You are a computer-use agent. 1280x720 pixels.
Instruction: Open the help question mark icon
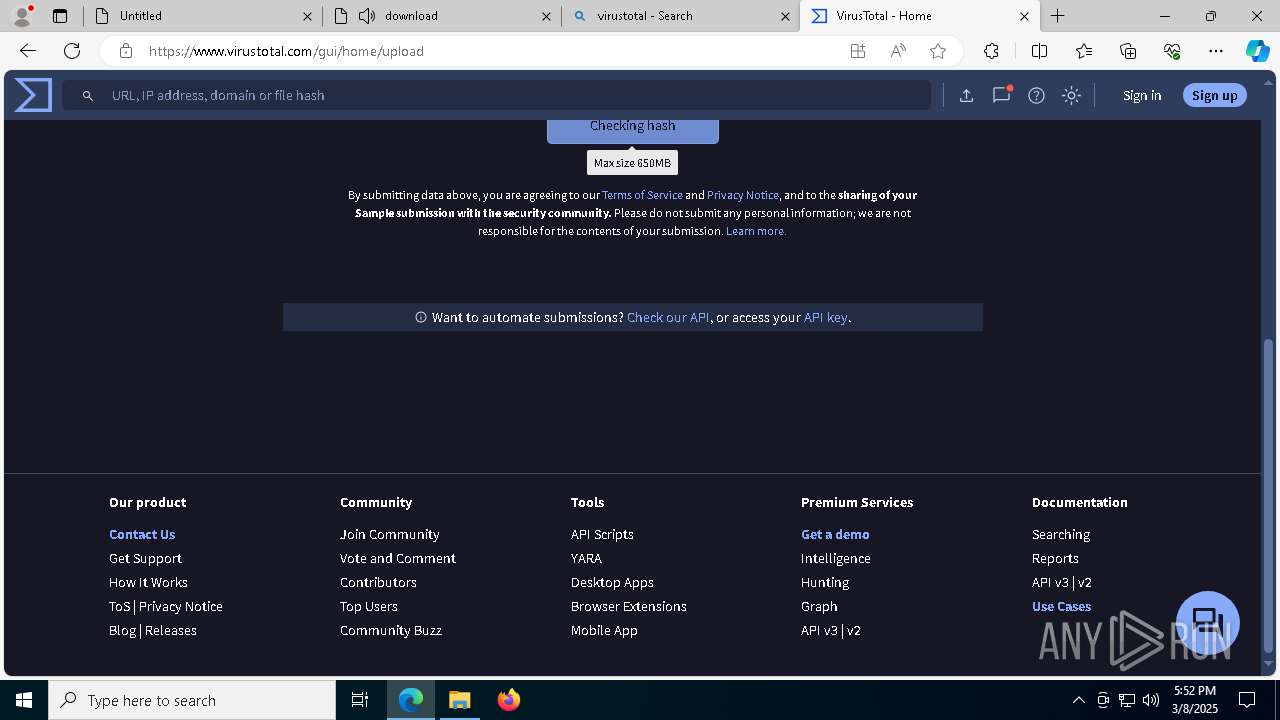1036,95
